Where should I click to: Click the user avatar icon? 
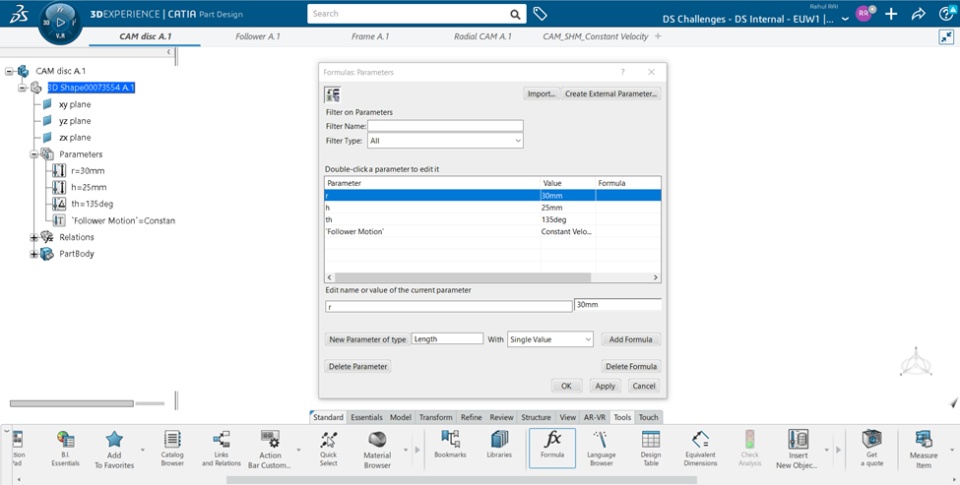coord(863,13)
